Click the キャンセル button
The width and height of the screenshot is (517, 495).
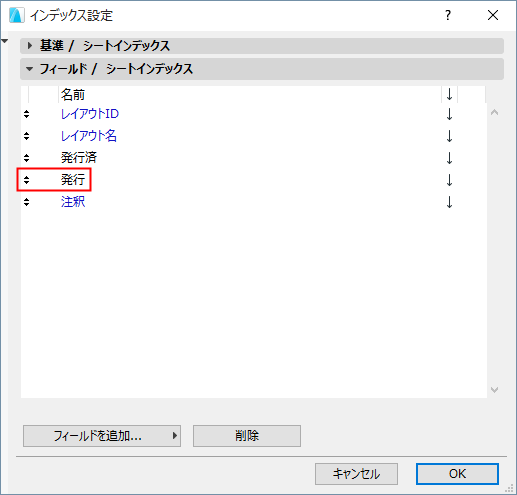click(x=356, y=474)
